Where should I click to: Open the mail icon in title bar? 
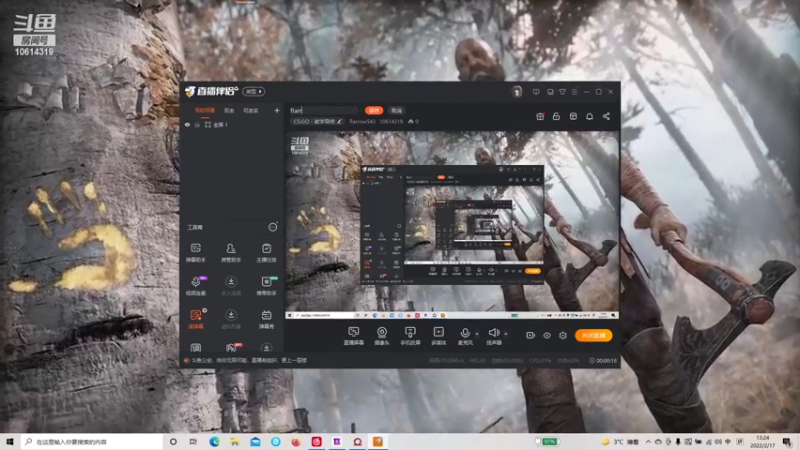550,92
